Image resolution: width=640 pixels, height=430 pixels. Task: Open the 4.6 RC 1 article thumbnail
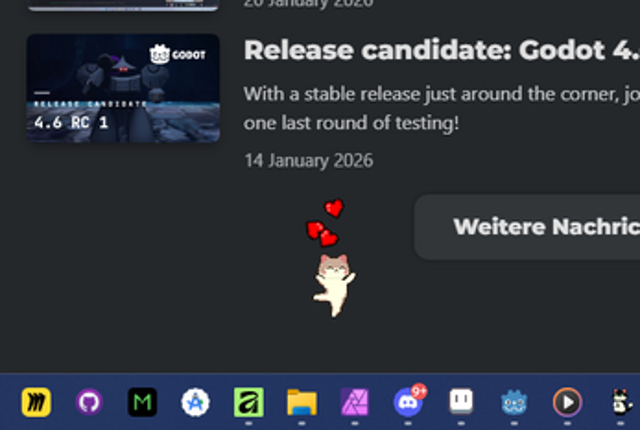[x=123, y=88]
